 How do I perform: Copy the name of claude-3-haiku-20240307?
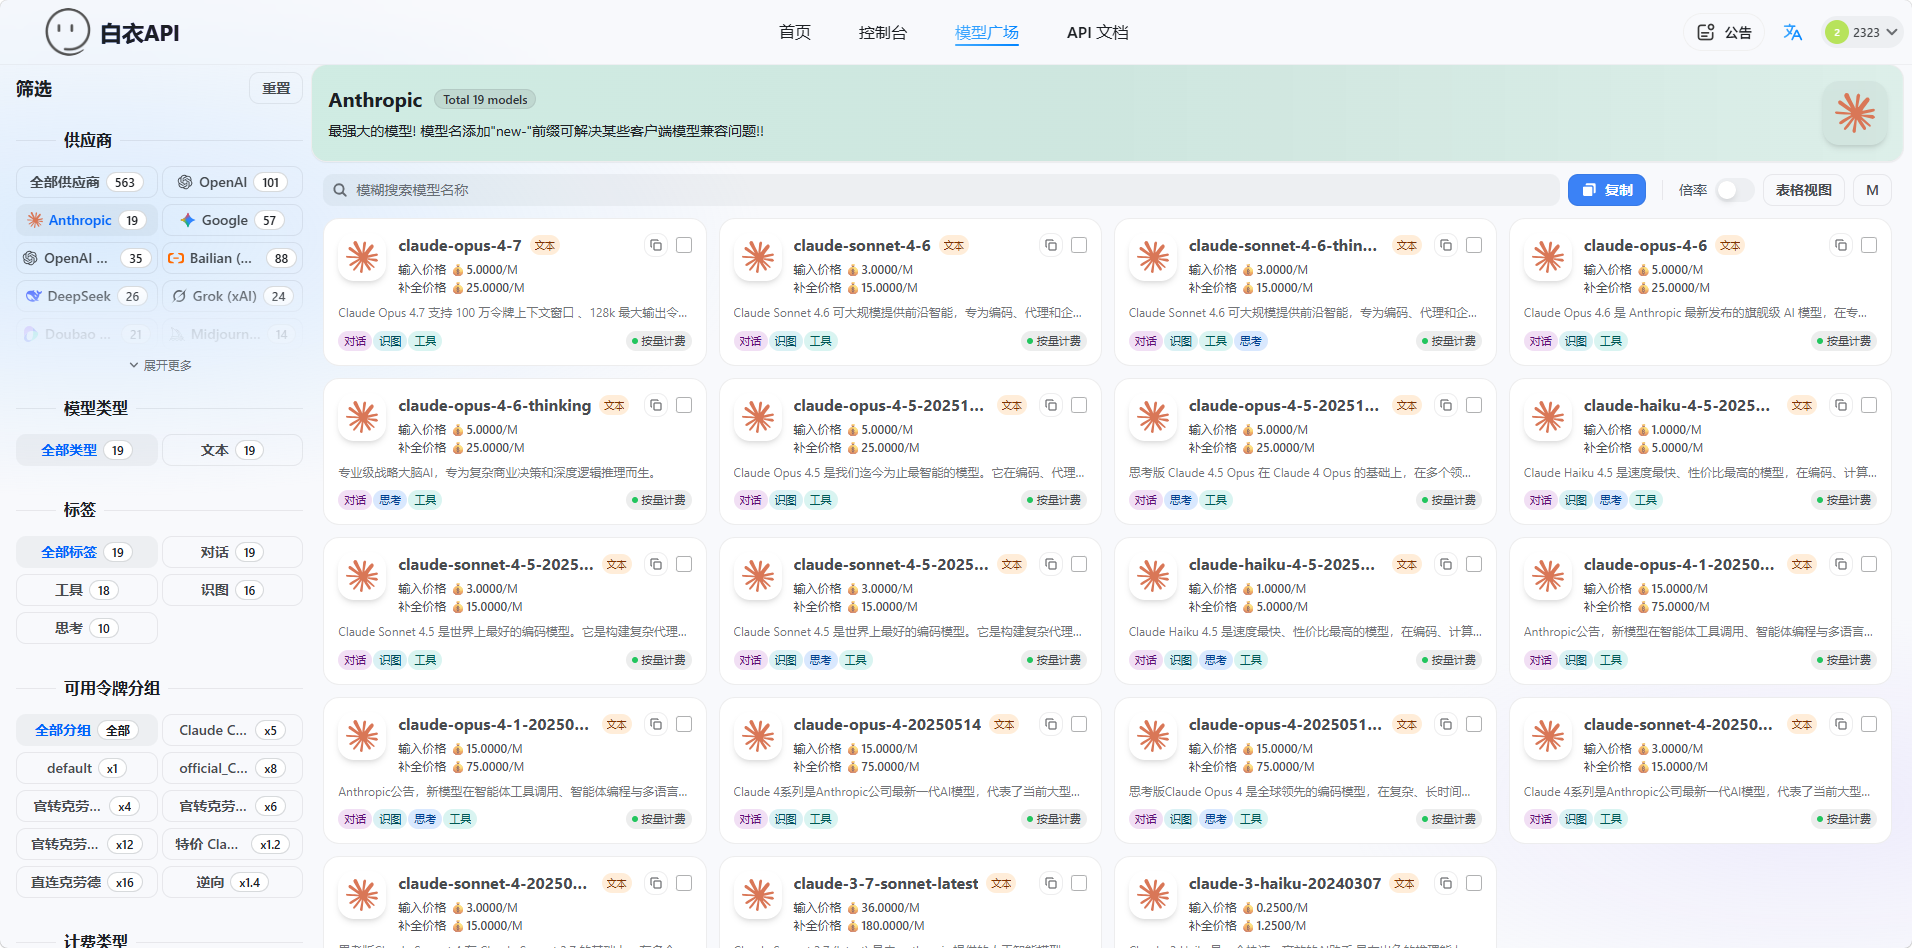tap(1446, 883)
